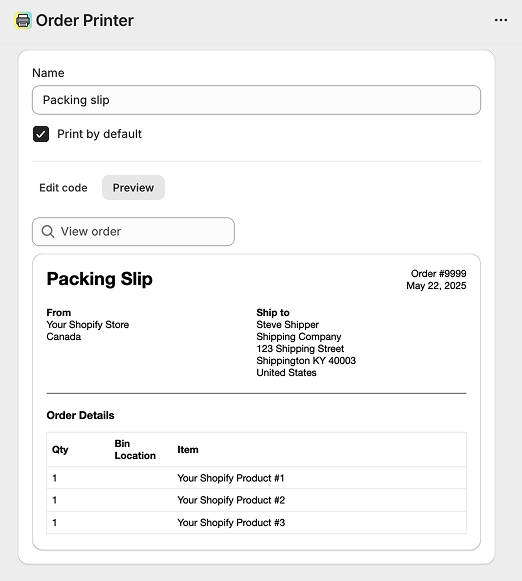Click the Order #9999 text
The width and height of the screenshot is (522, 581).
[439, 273]
